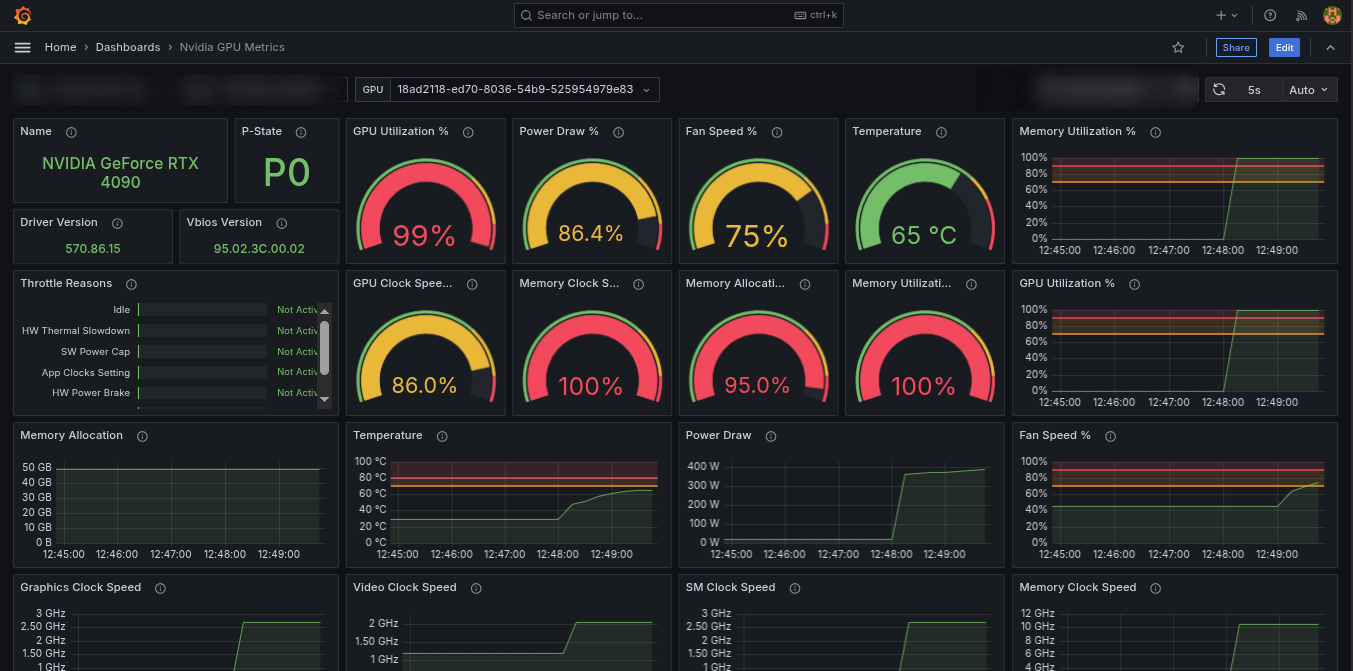Click the Idle throttle reason row

point(170,310)
